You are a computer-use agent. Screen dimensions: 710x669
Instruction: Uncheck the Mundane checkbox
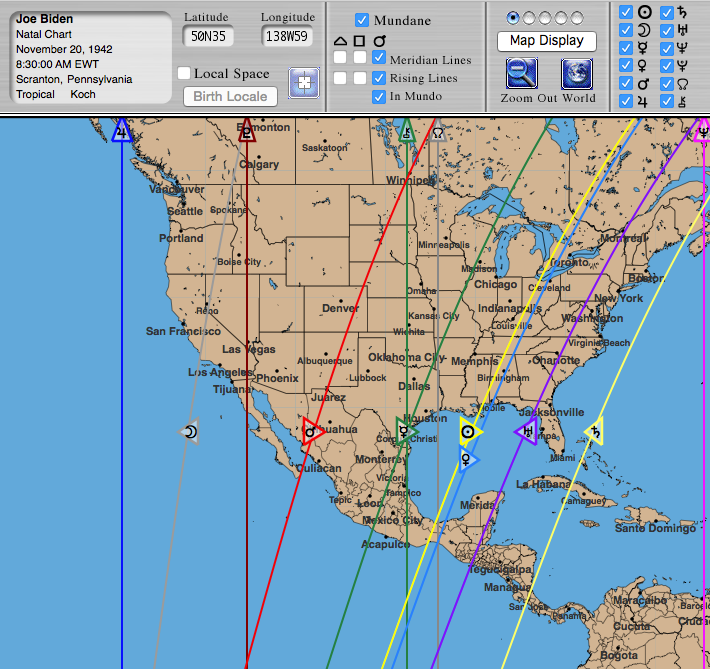[362, 21]
